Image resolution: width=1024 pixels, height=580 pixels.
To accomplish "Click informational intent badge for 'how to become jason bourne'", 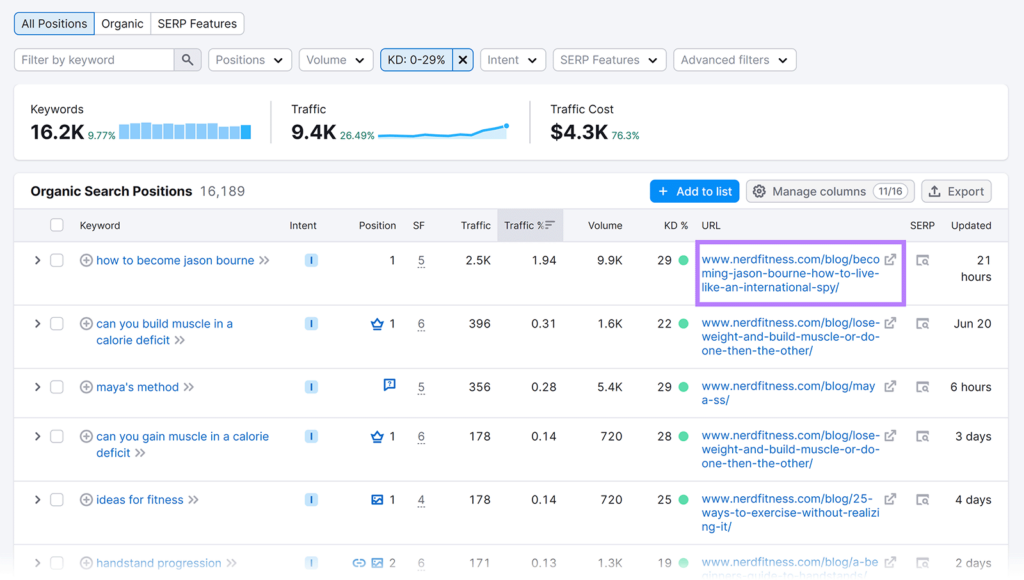I will [x=311, y=260].
